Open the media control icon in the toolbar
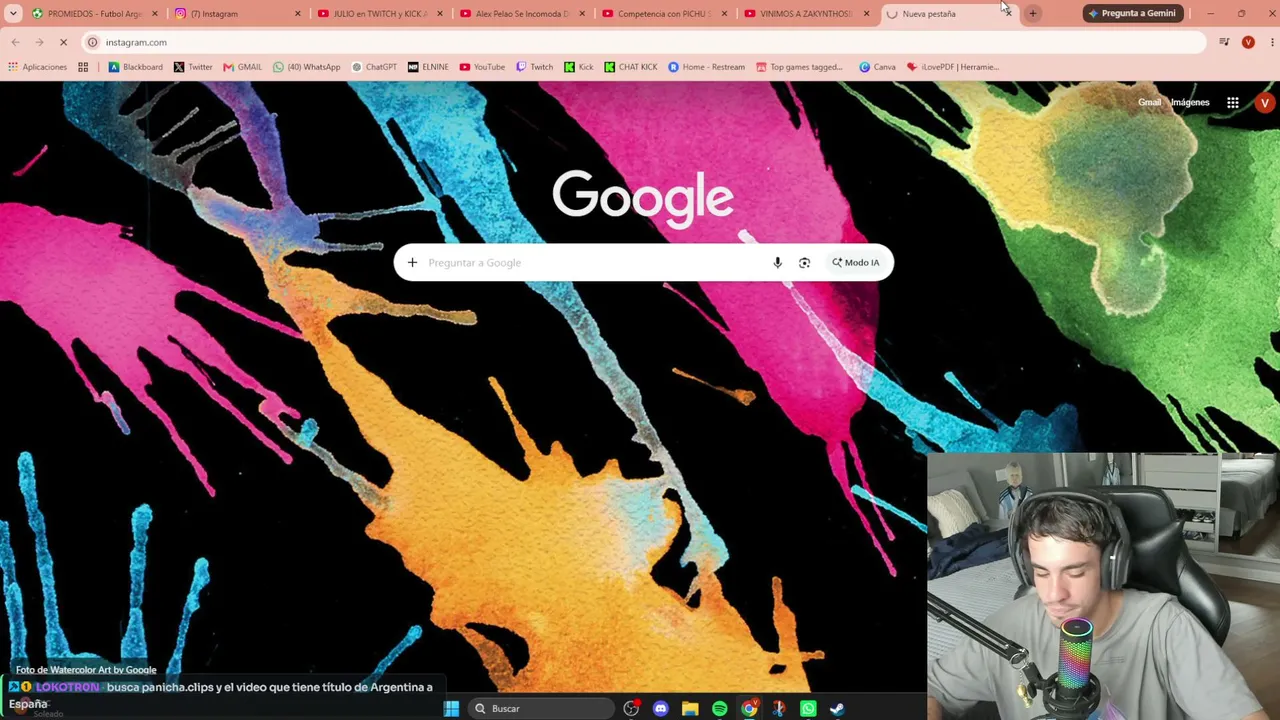Viewport: 1280px width, 720px height. [1224, 42]
